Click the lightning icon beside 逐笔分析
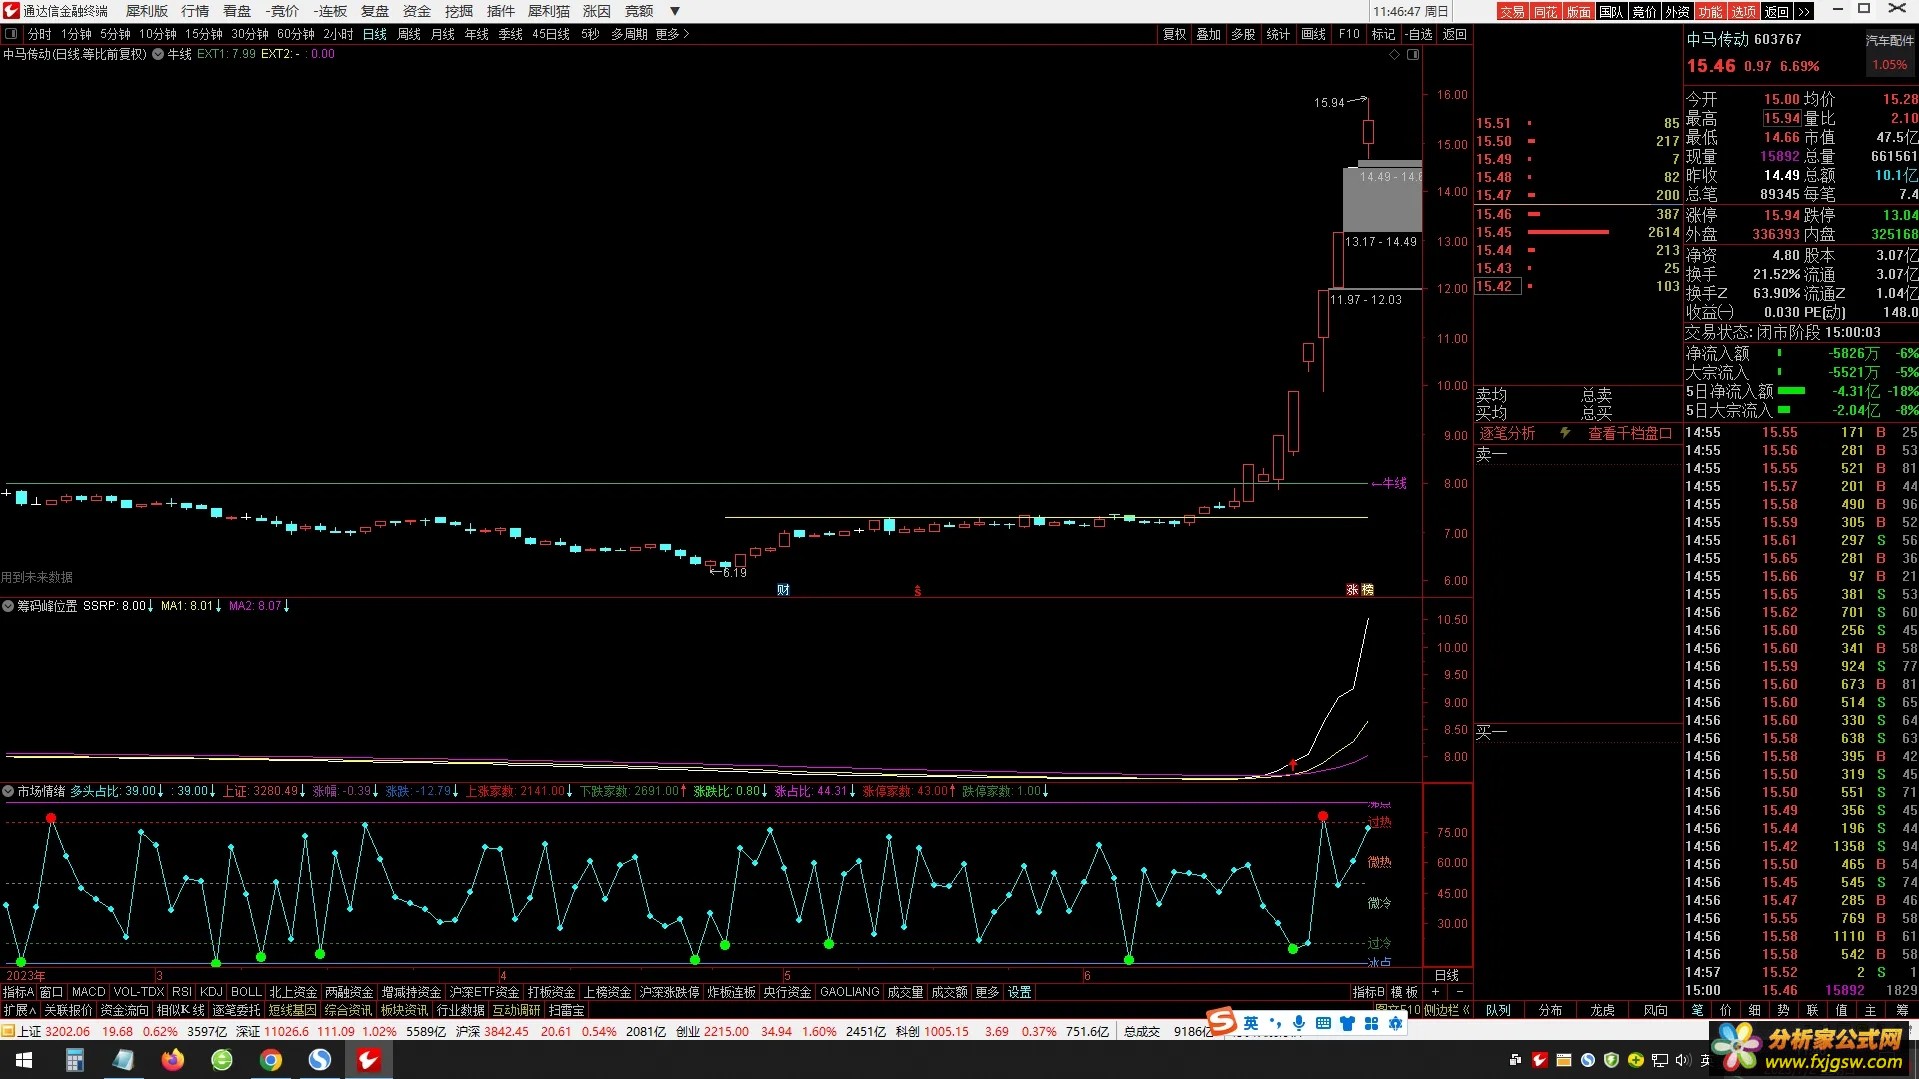Image resolution: width=1919 pixels, height=1079 pixels. (1565, 433)
